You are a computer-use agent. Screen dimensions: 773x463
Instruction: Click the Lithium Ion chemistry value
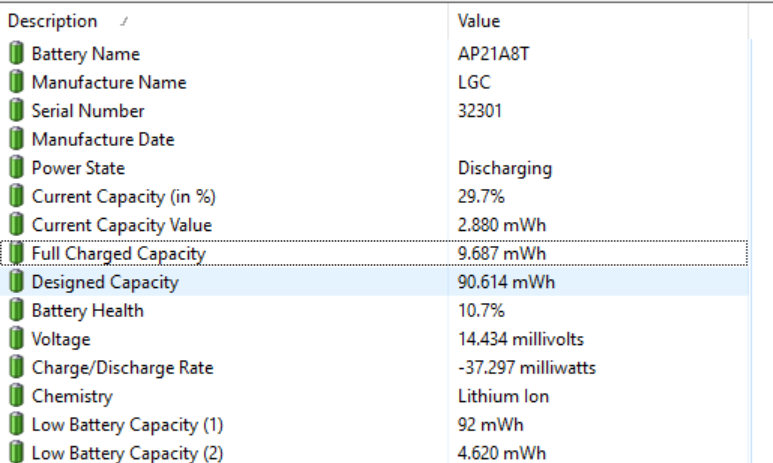coord(503,397)
